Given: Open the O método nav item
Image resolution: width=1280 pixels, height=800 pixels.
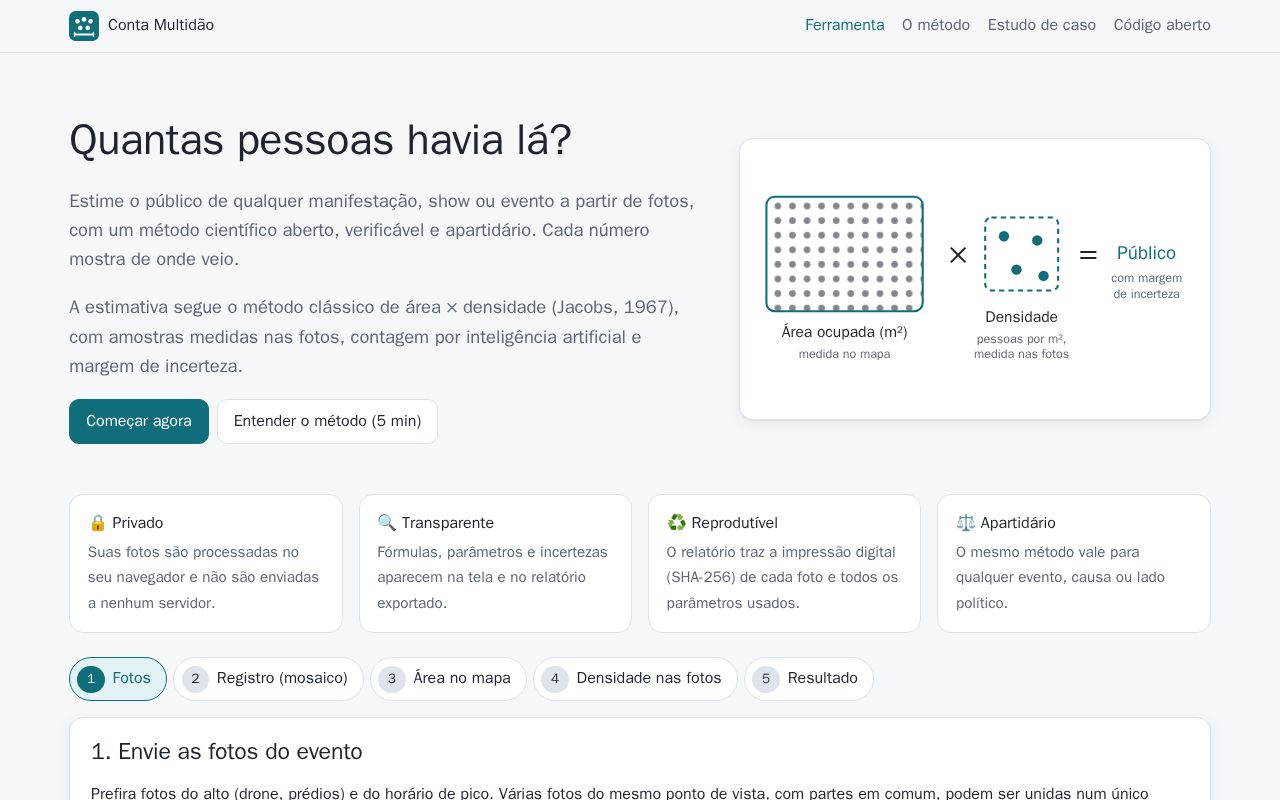Looking at the screenshot, I should (936, 25).
